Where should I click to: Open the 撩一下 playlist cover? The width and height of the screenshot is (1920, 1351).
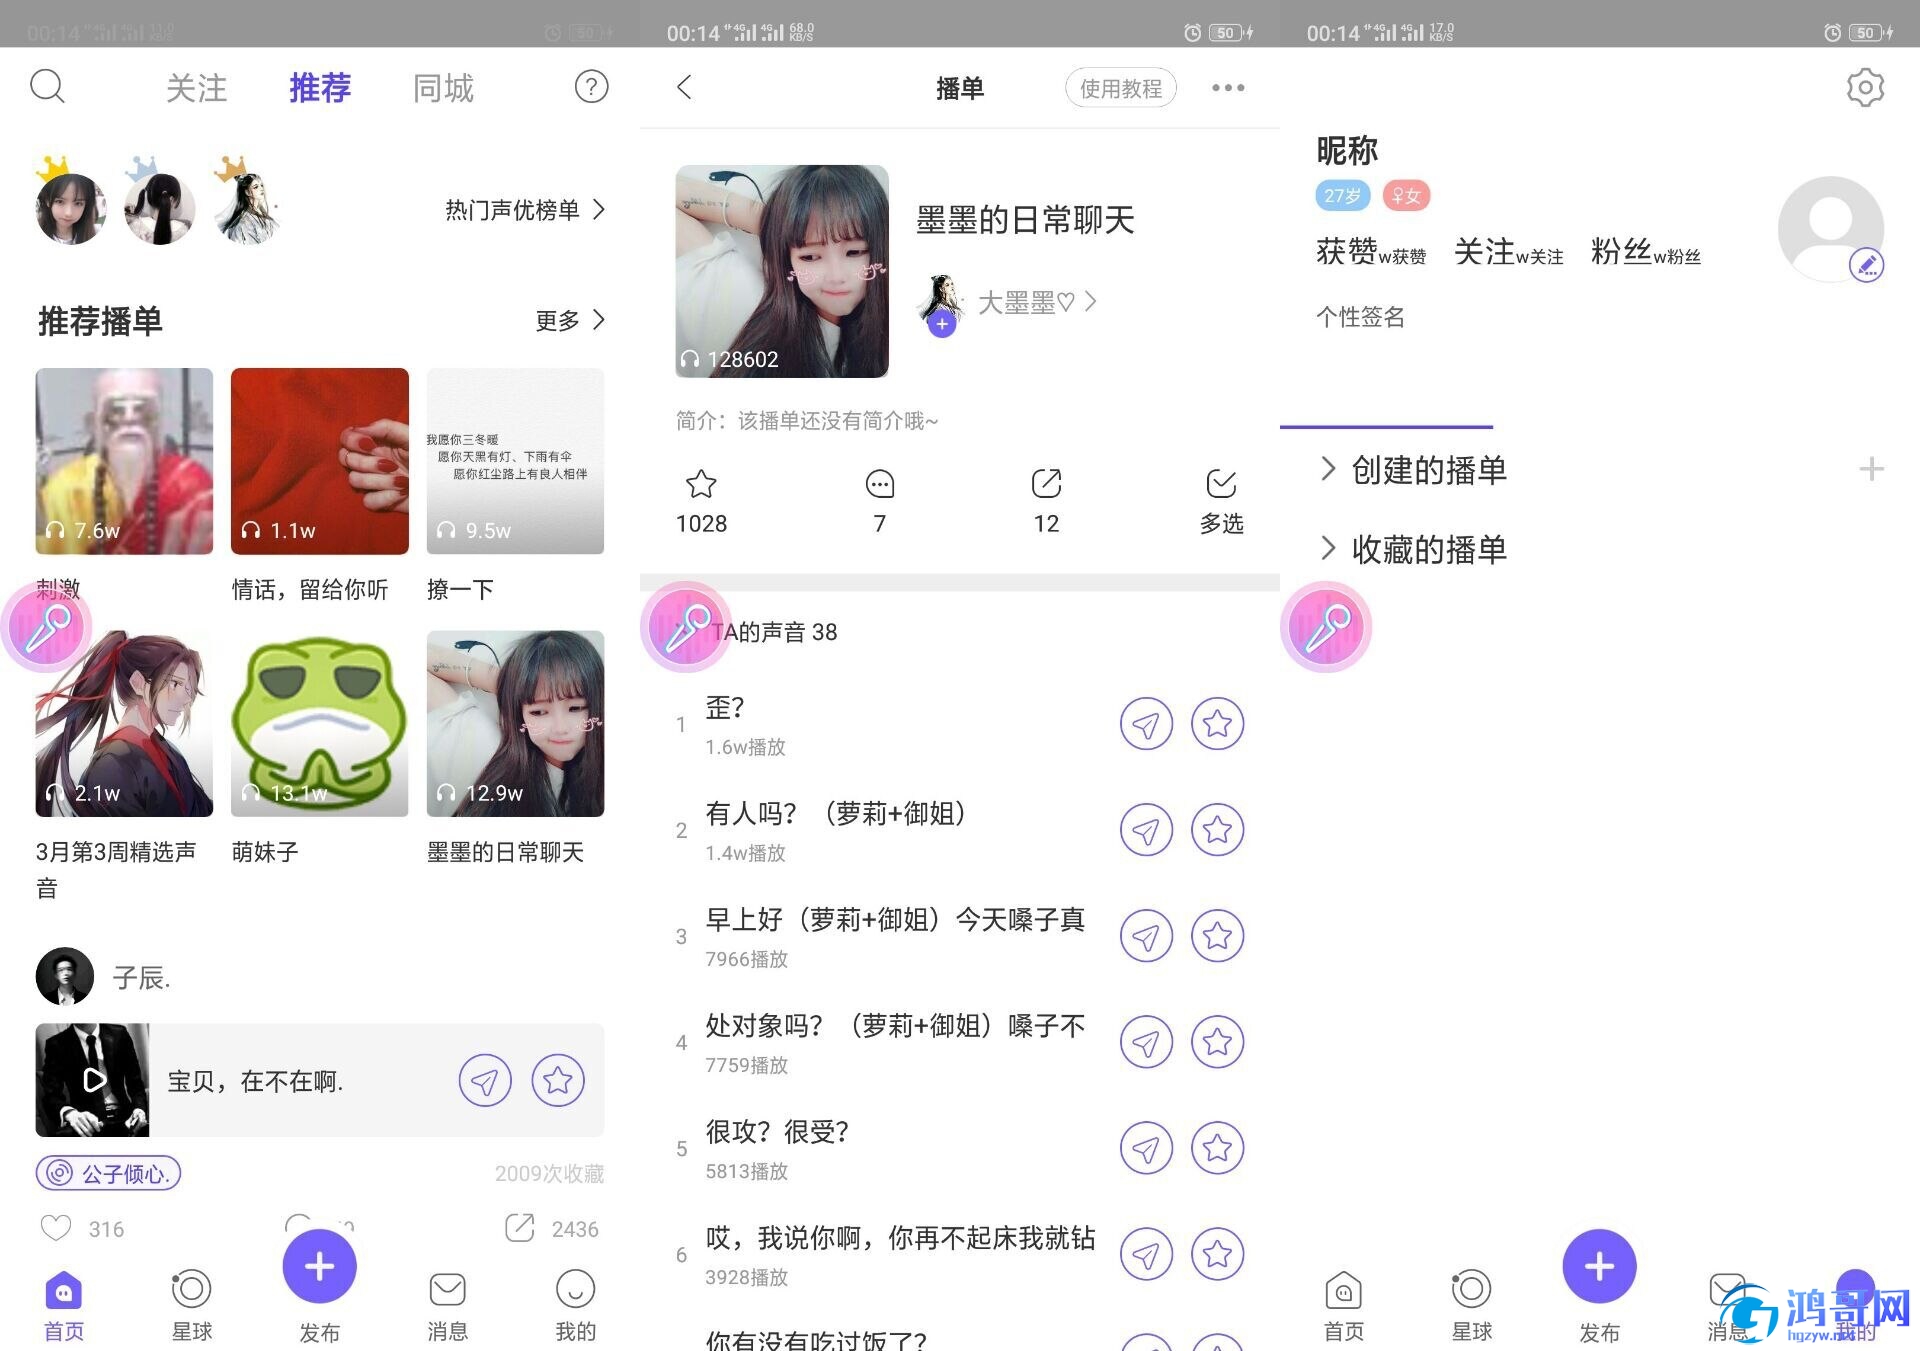pyautogui.click(x=515, y=461)
